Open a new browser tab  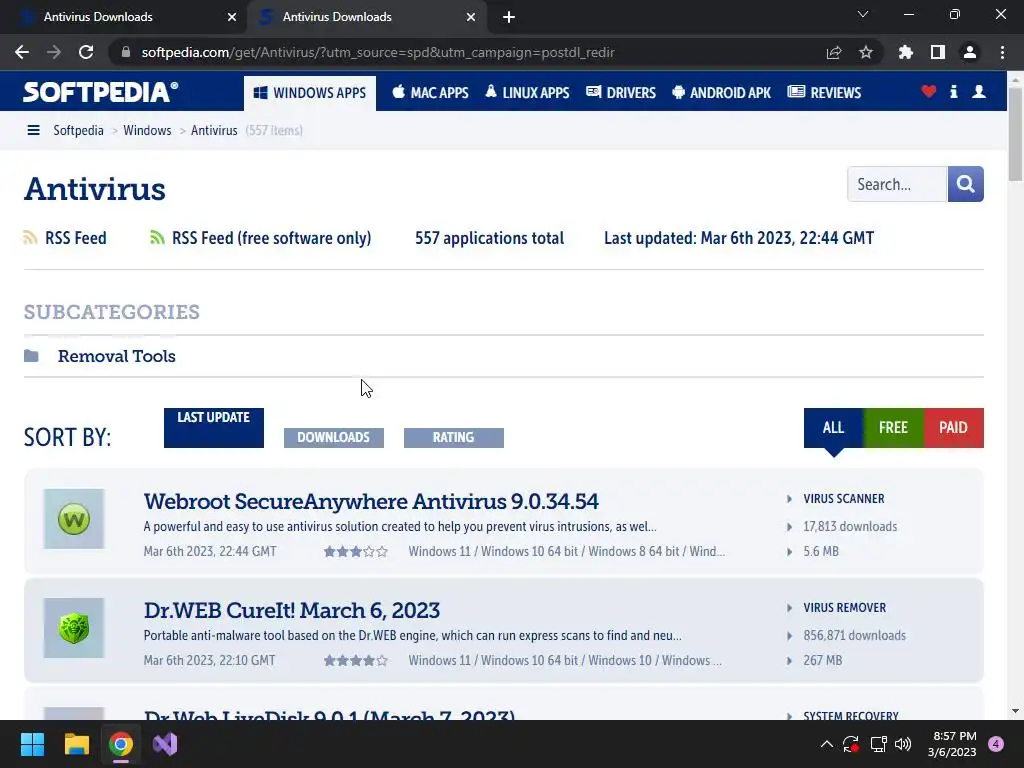point(509,17)
